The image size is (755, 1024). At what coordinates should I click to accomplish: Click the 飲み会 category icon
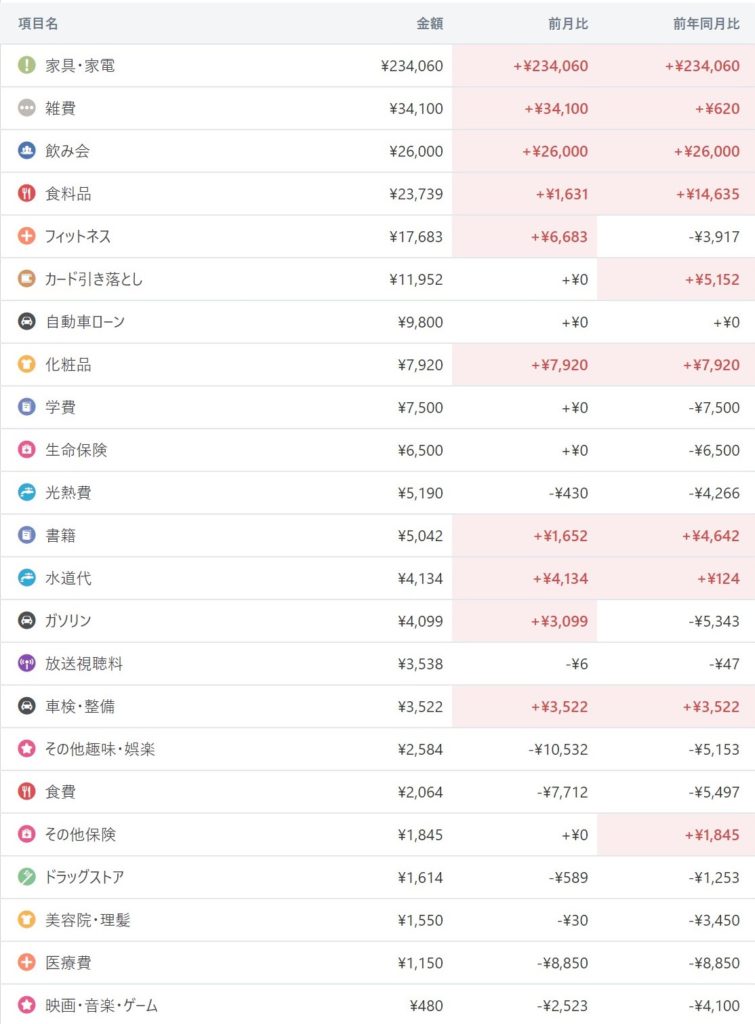[27, 151]
